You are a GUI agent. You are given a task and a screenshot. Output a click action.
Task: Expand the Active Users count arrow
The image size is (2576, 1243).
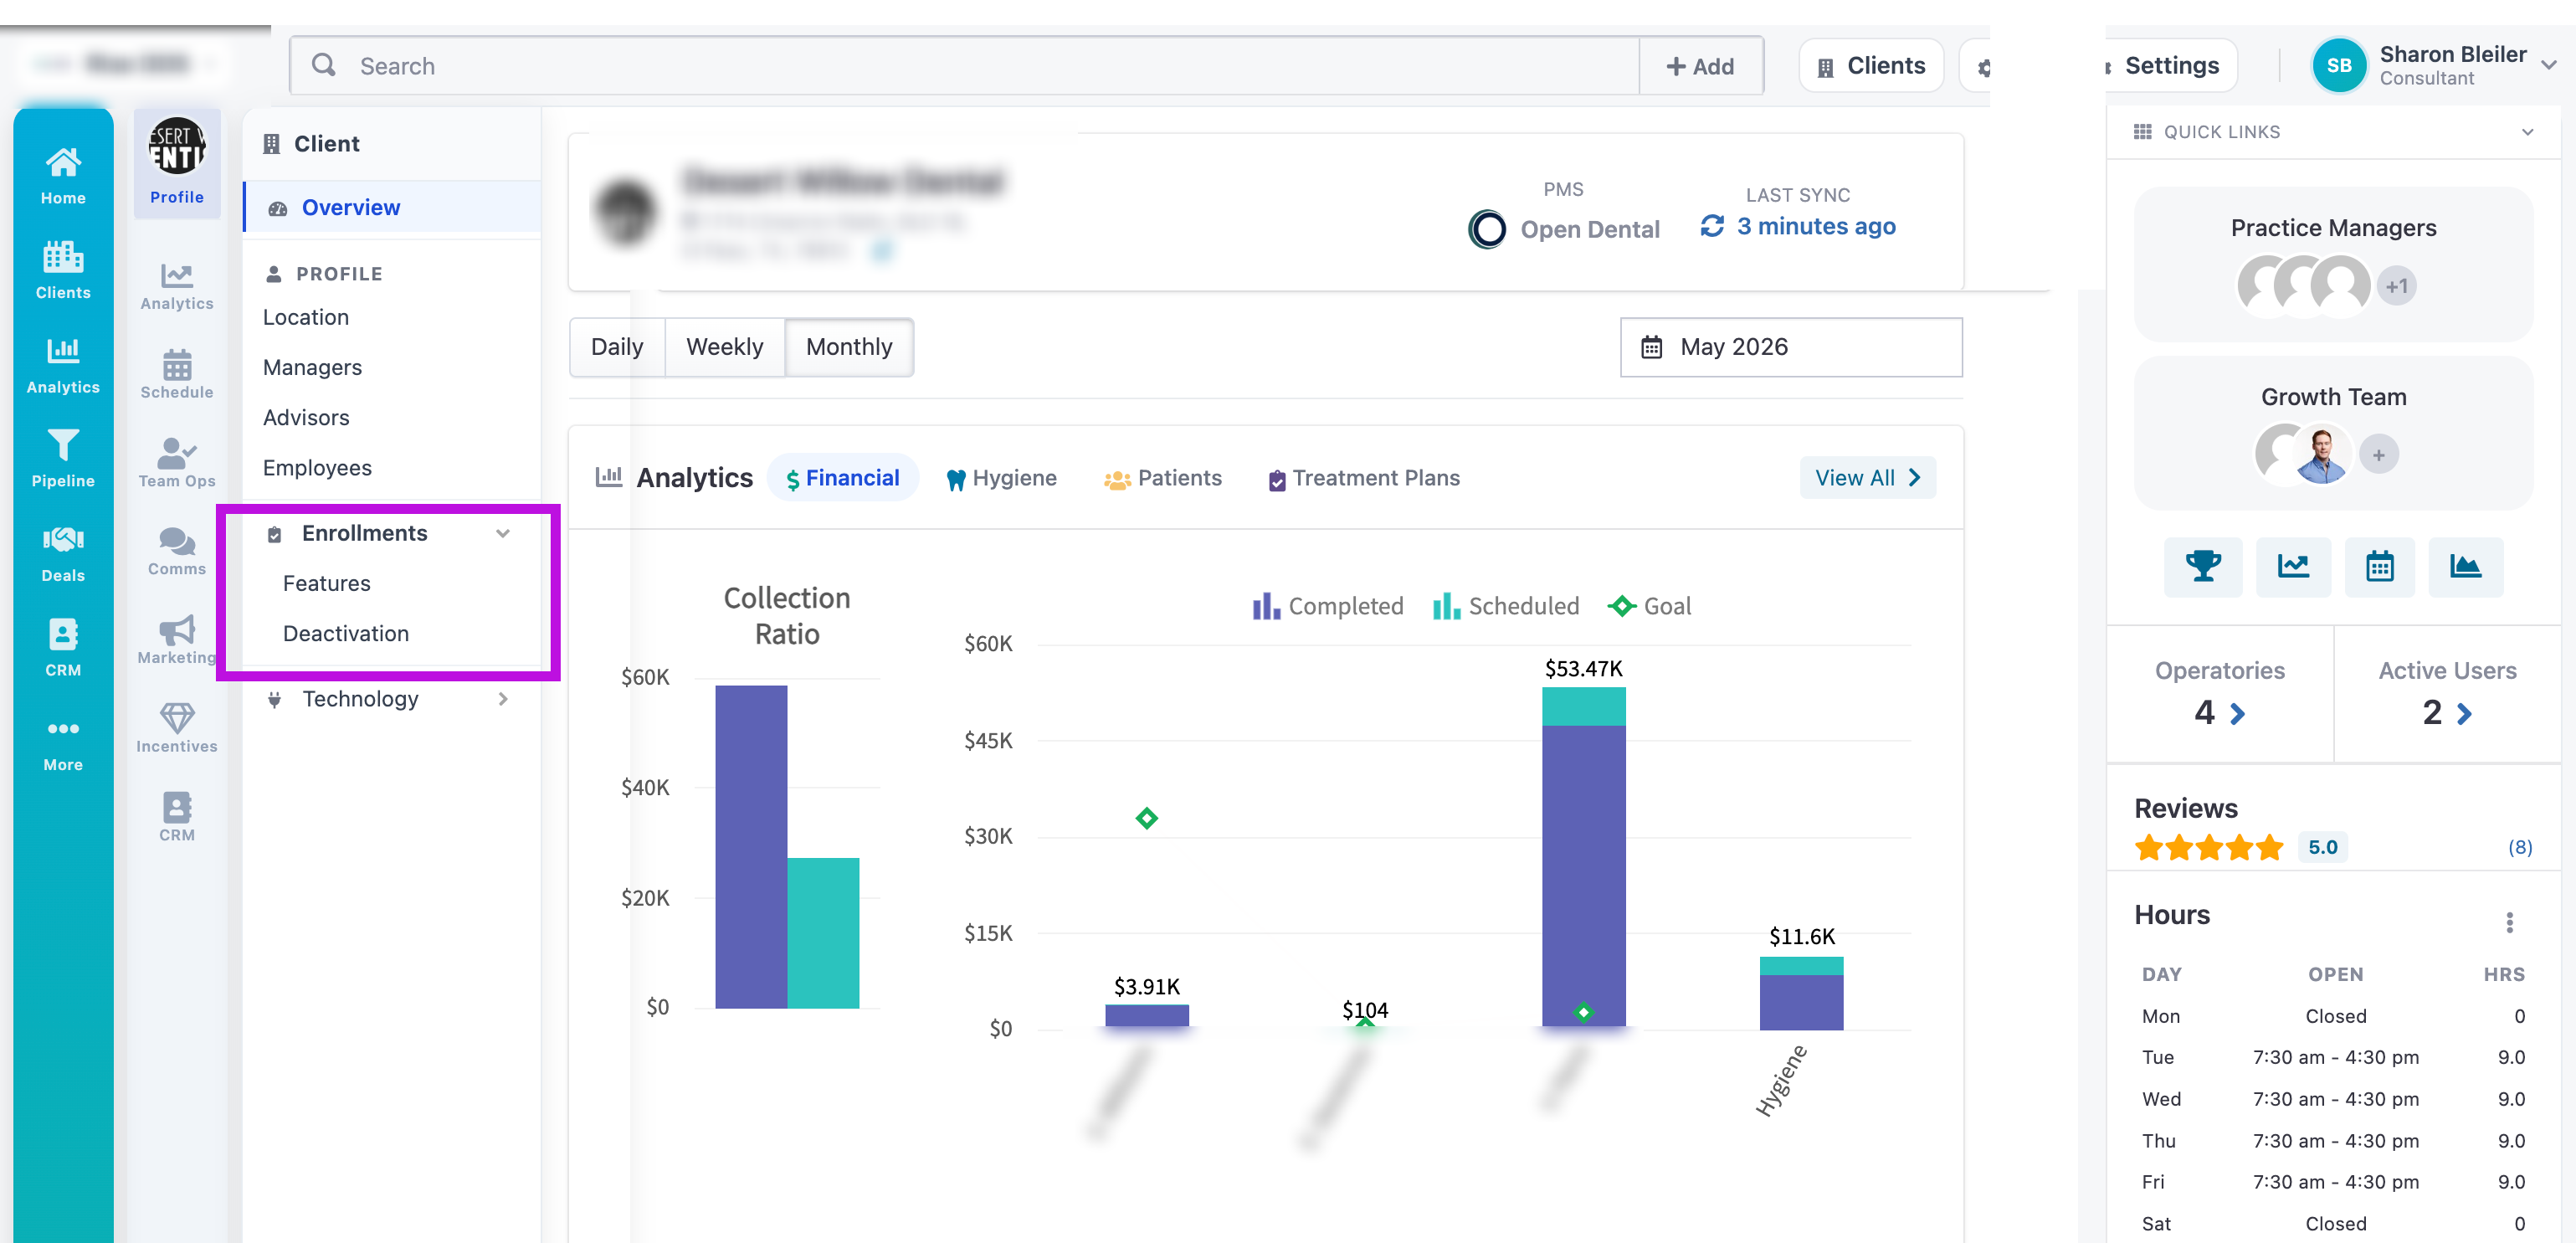2464,713
